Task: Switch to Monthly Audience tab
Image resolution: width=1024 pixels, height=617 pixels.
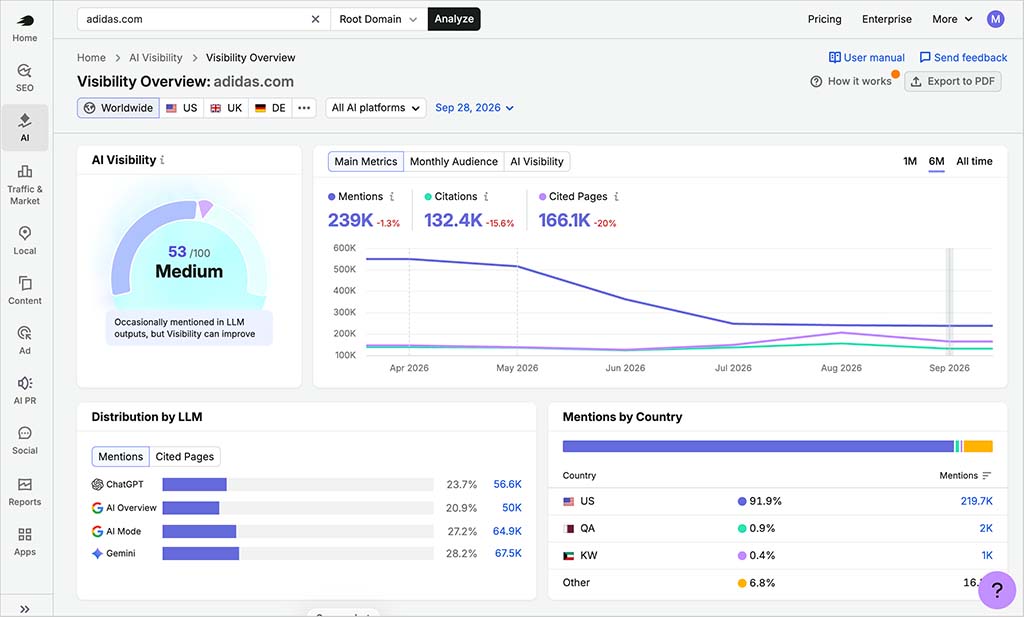Action: click(454, 161)
